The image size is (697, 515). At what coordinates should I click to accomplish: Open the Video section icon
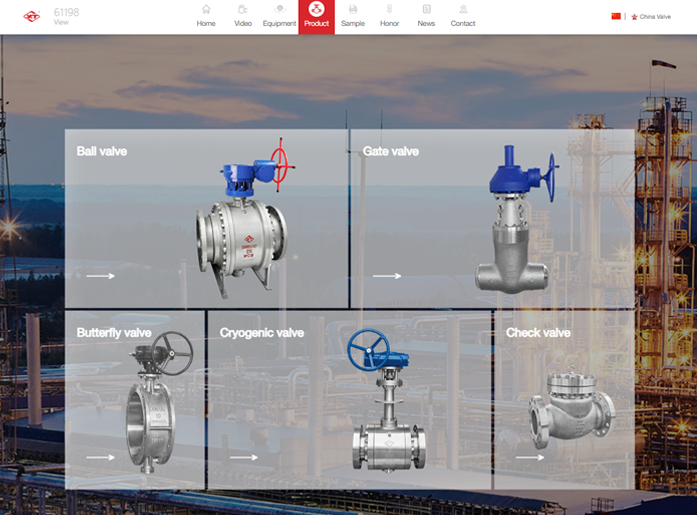click(243, 9)
